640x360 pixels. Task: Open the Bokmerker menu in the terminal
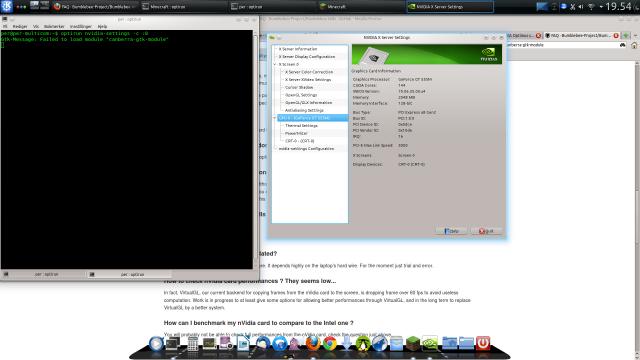[54, 27]
